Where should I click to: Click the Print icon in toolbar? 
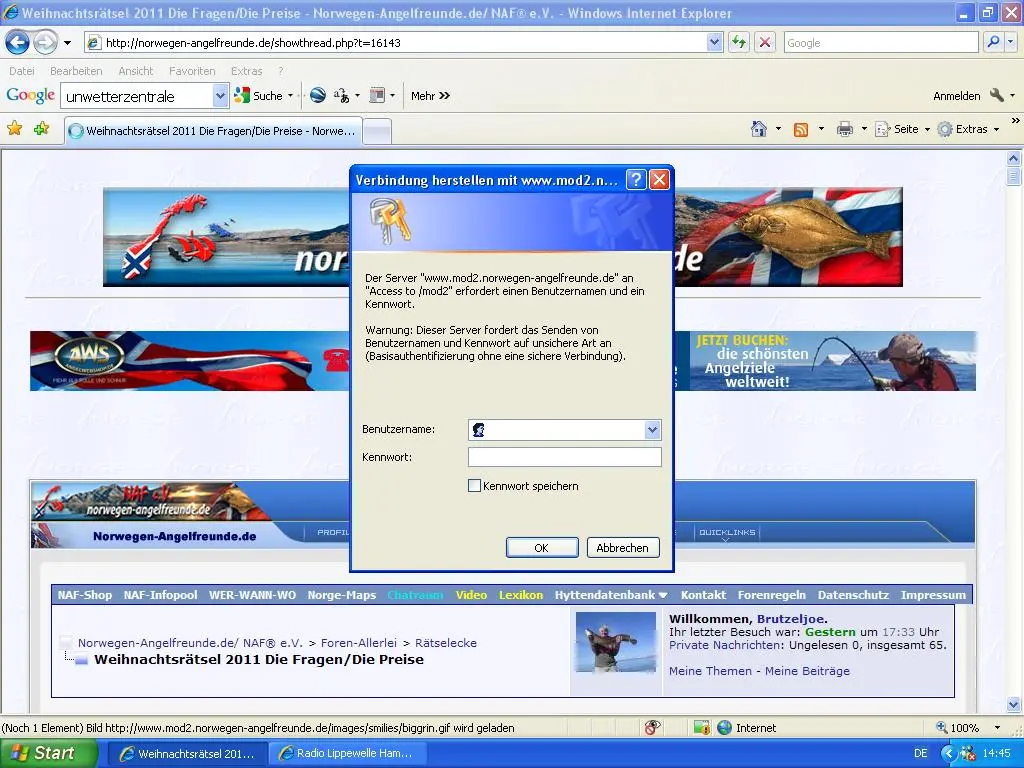(x=844, y=129)
